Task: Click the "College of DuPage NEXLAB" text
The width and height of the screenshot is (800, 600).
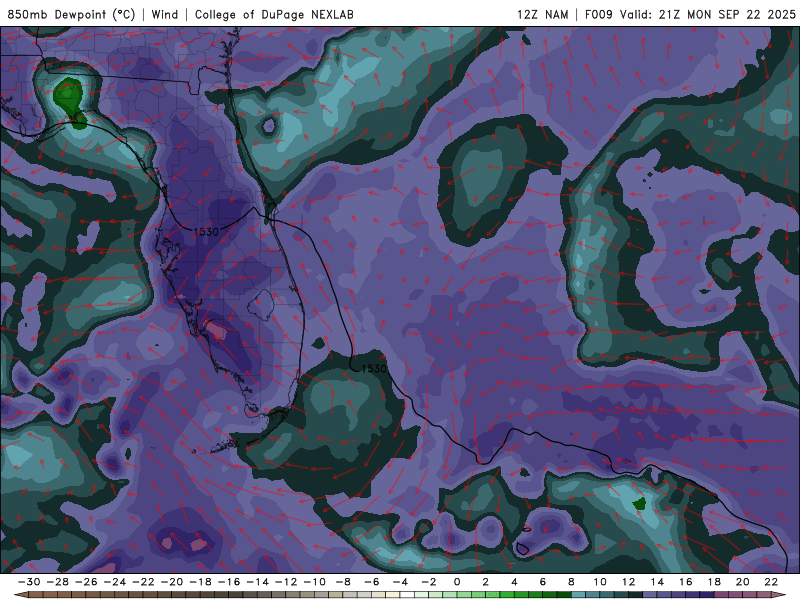Action: pos(274,14)
